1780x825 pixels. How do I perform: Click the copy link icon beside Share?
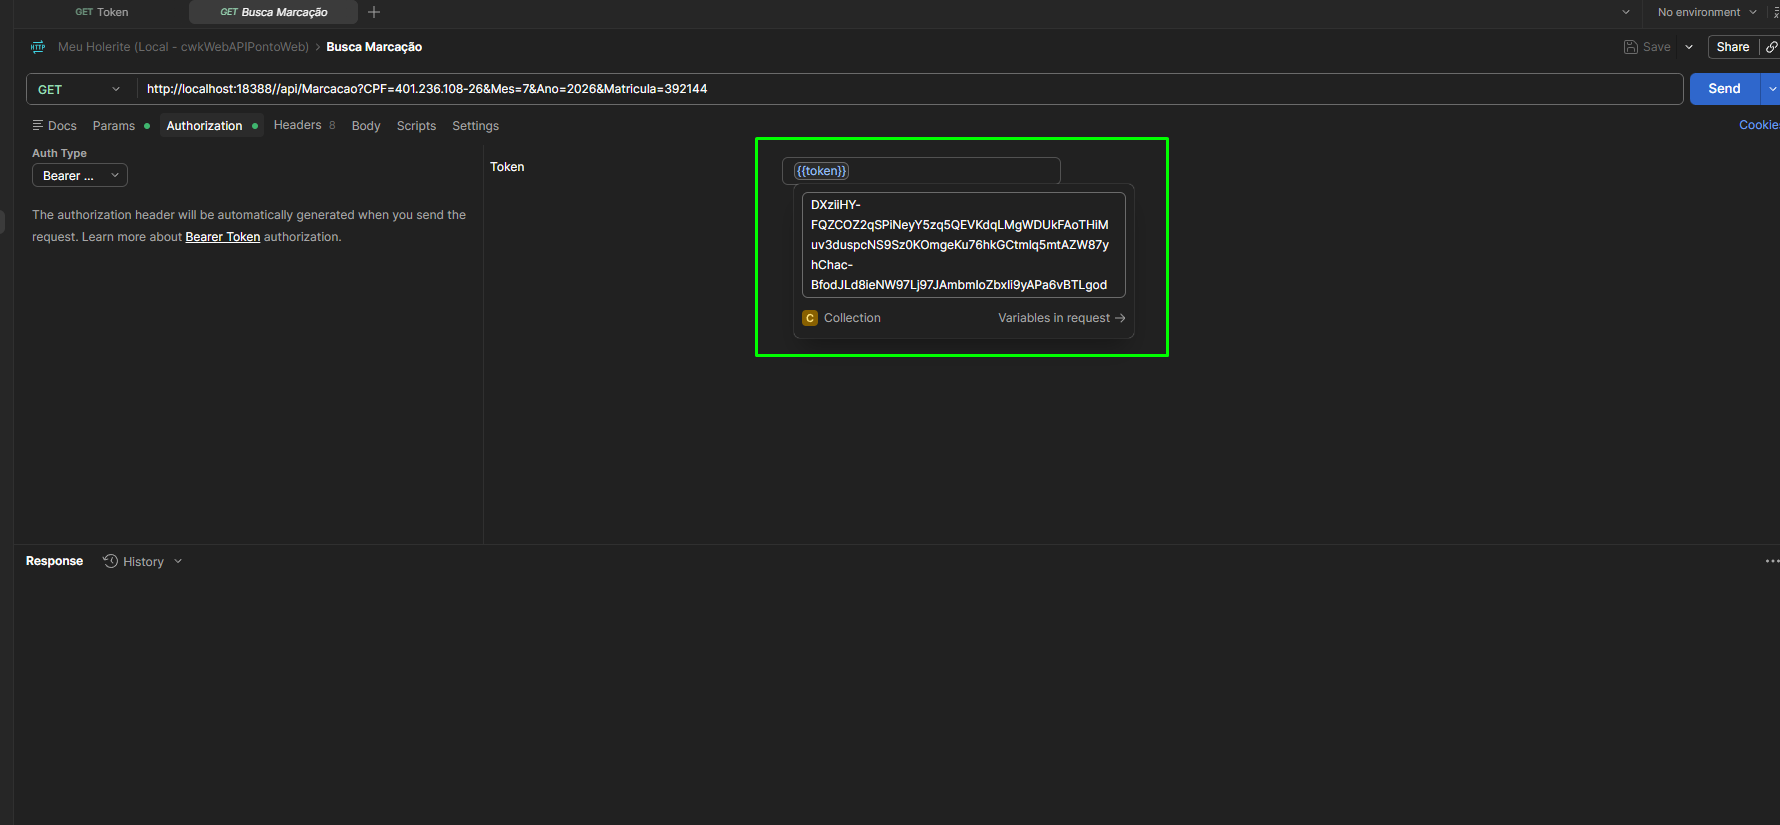click(1771, 47)
